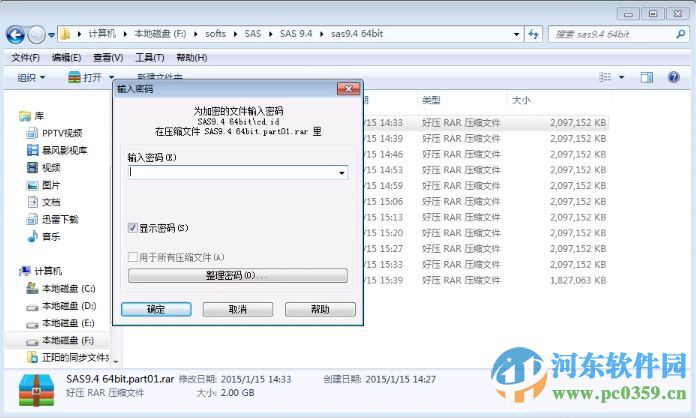Expand the password field dropdown arrow
The image size is (696, 418).
click(342, 173)
